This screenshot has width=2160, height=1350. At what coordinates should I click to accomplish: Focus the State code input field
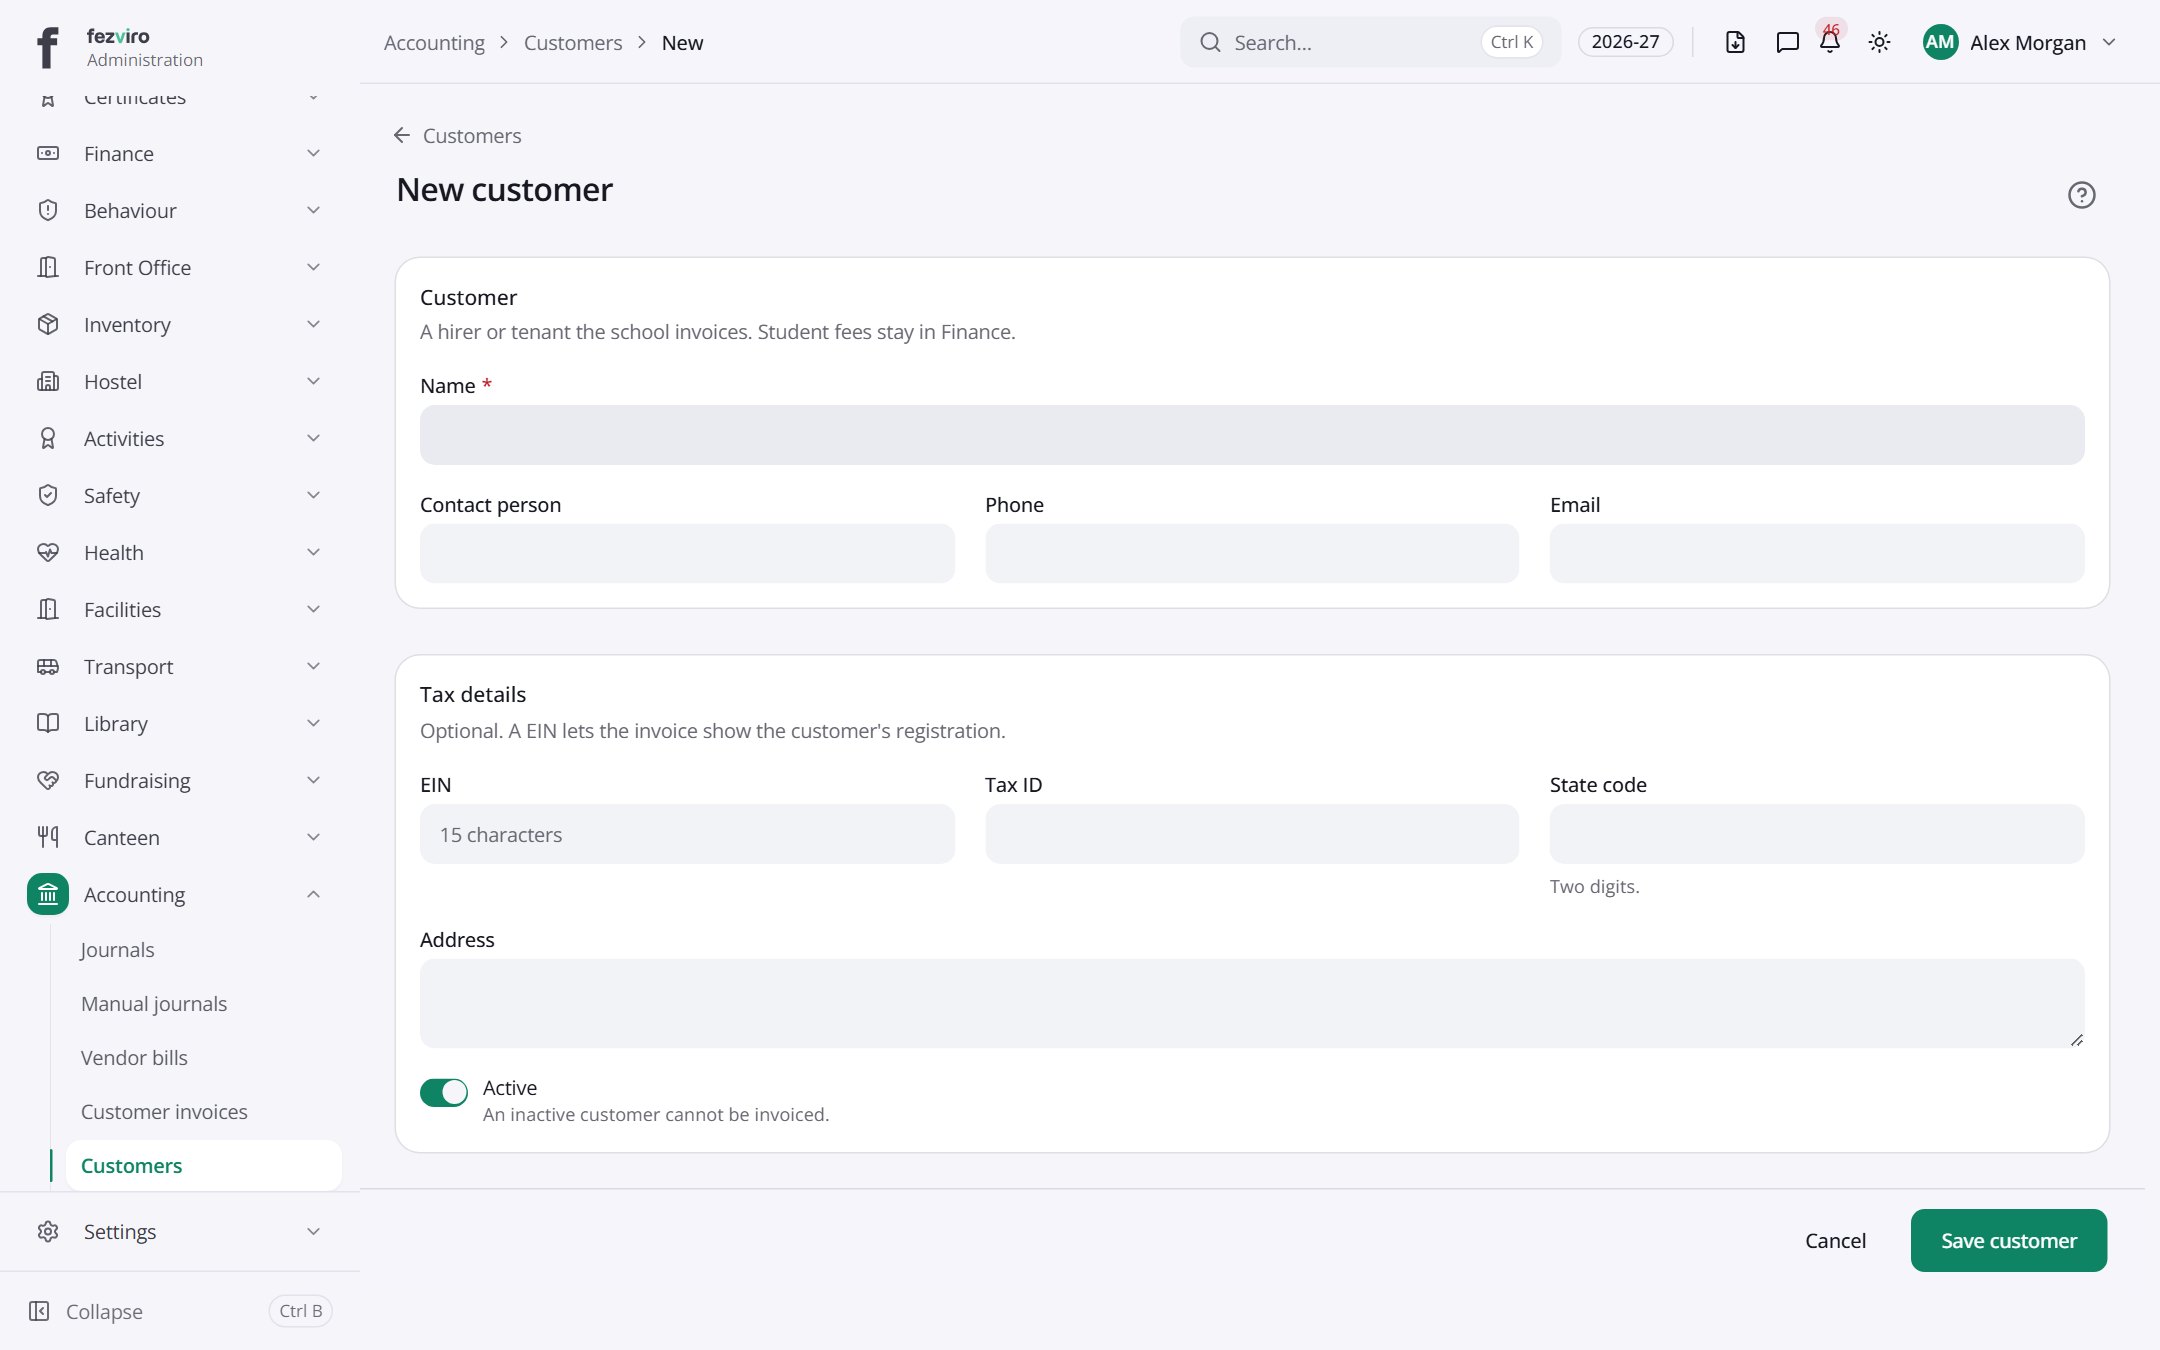click(1817, 834)
